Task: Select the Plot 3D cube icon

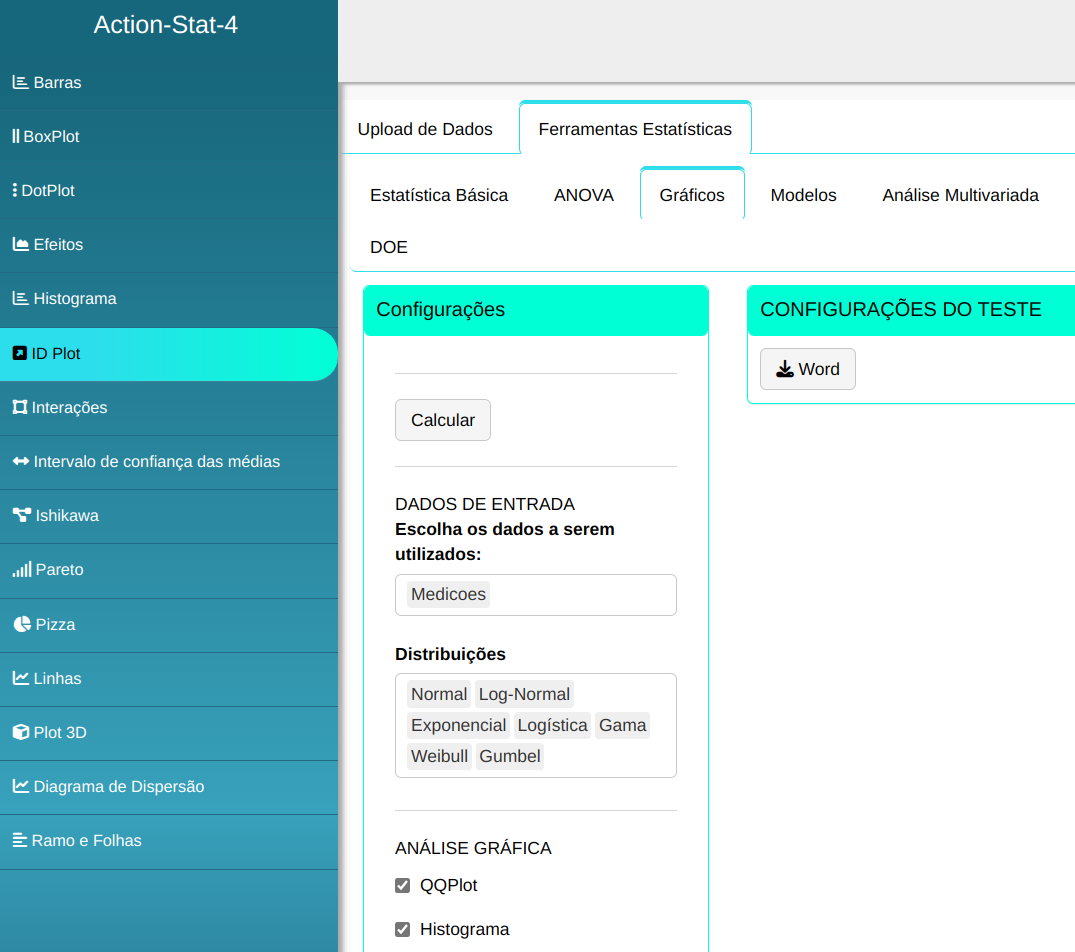Action: coord(20,733)
